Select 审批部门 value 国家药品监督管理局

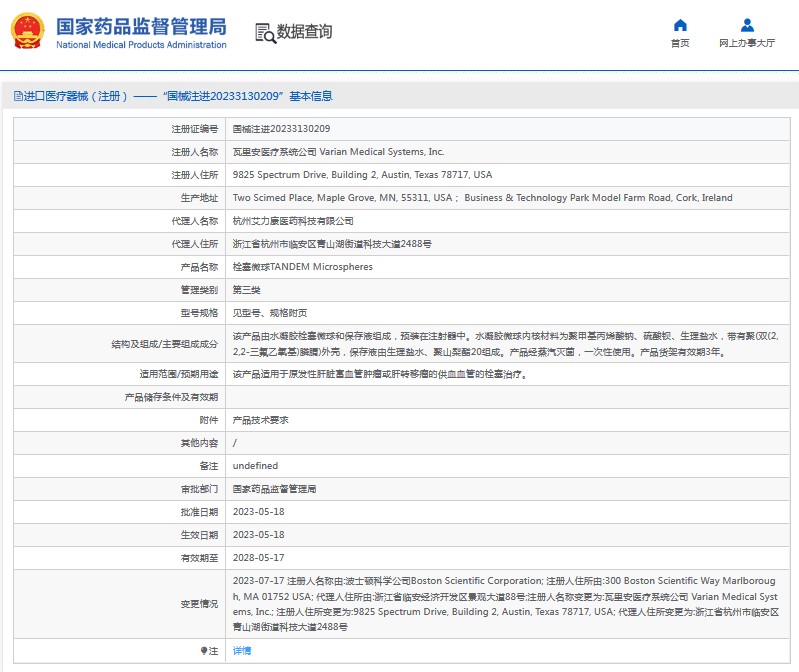[x=274, y=489]
